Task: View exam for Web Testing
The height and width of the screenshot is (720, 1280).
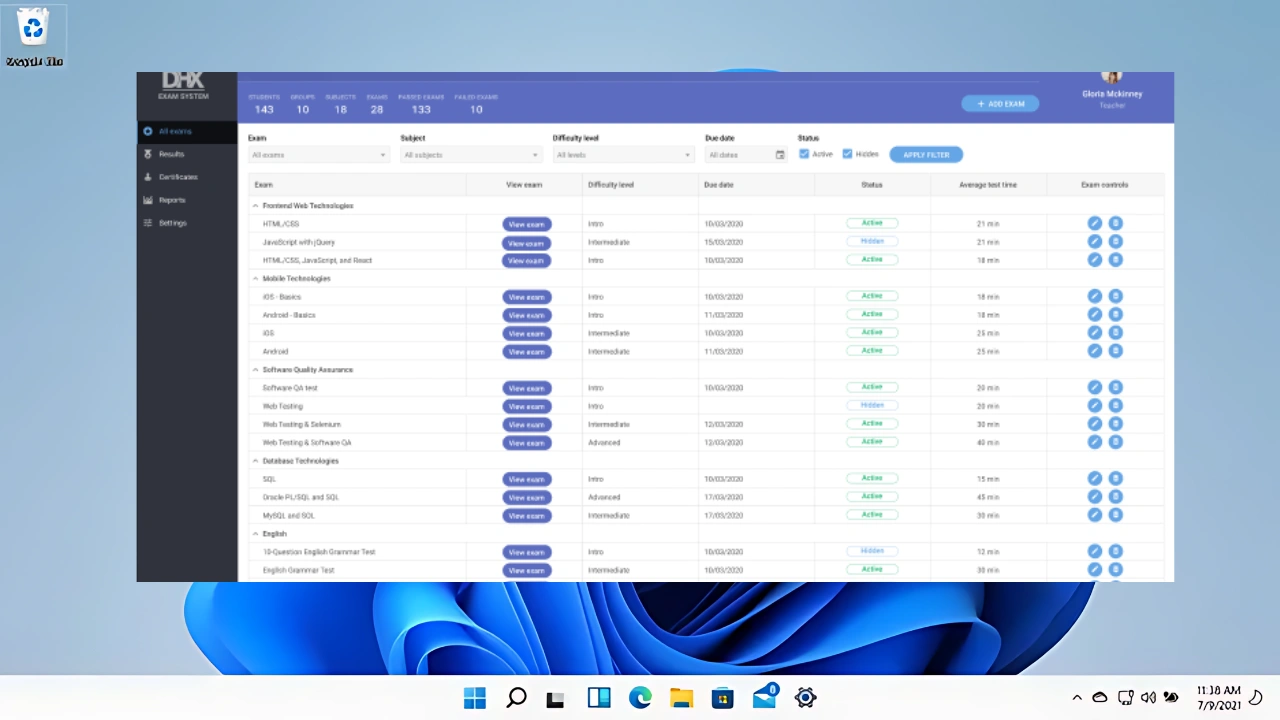Action: coord(527,406)
